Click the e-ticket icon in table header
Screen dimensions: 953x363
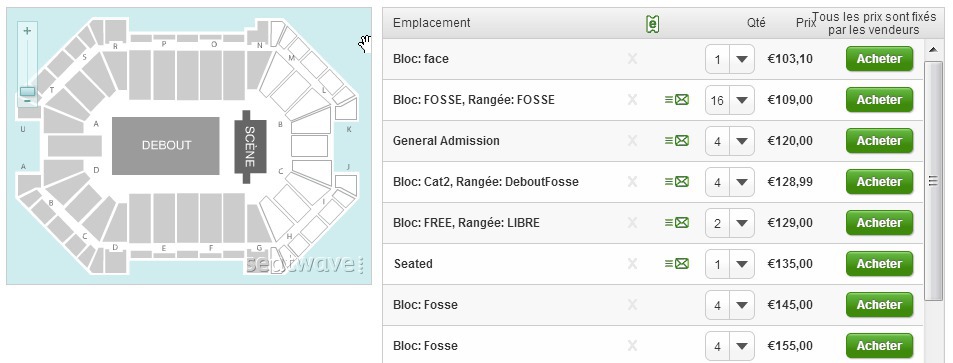click(x=652, y=24)
